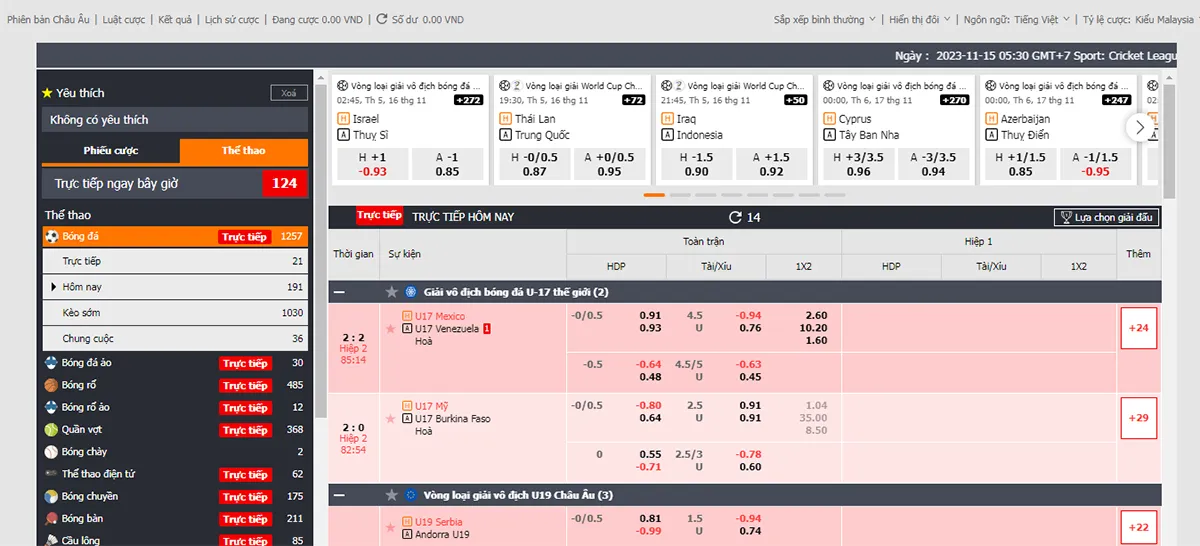1200x546 pixels.
Task: Open the Sắp xếp bình thường dropdown
Action: (825, 19)
